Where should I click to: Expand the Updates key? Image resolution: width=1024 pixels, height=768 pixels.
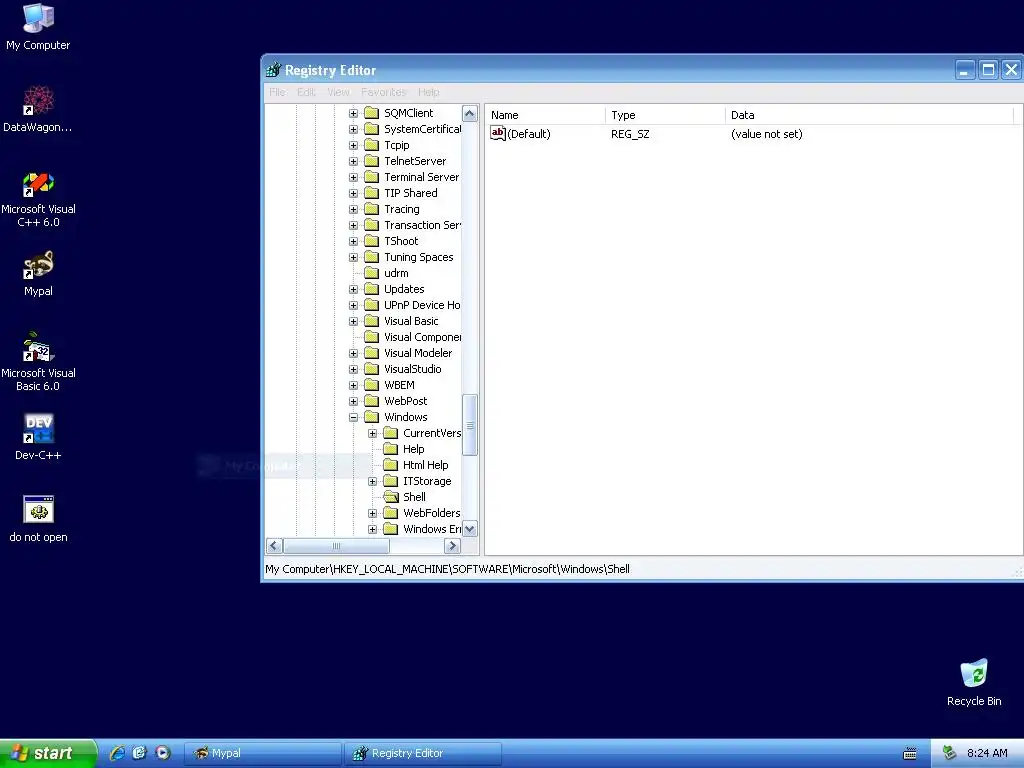coord(353,289)
